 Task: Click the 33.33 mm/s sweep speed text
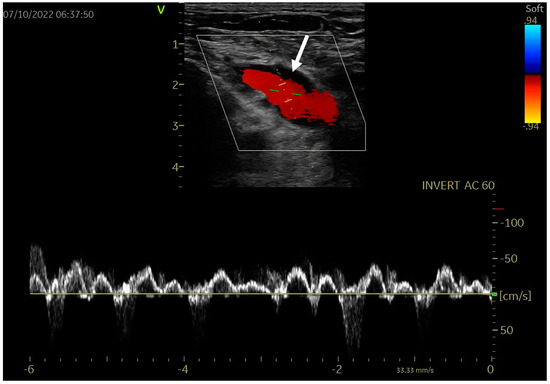click(415, 370)
